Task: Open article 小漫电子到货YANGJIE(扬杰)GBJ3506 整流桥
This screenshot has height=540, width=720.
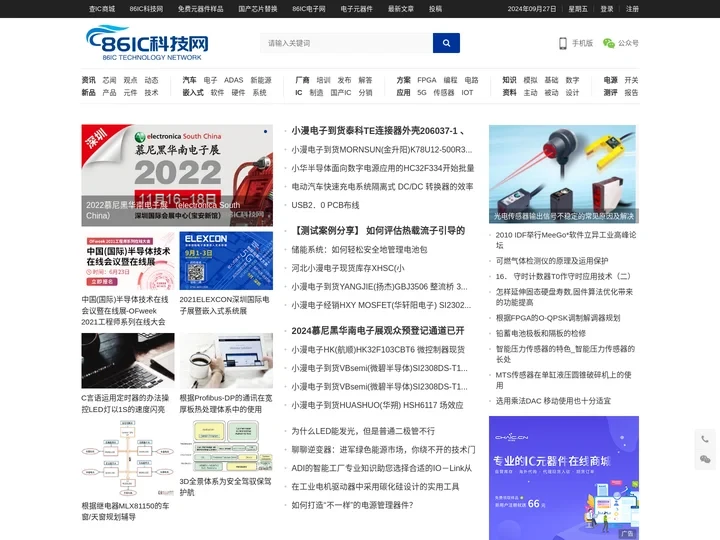Action: 379,287
